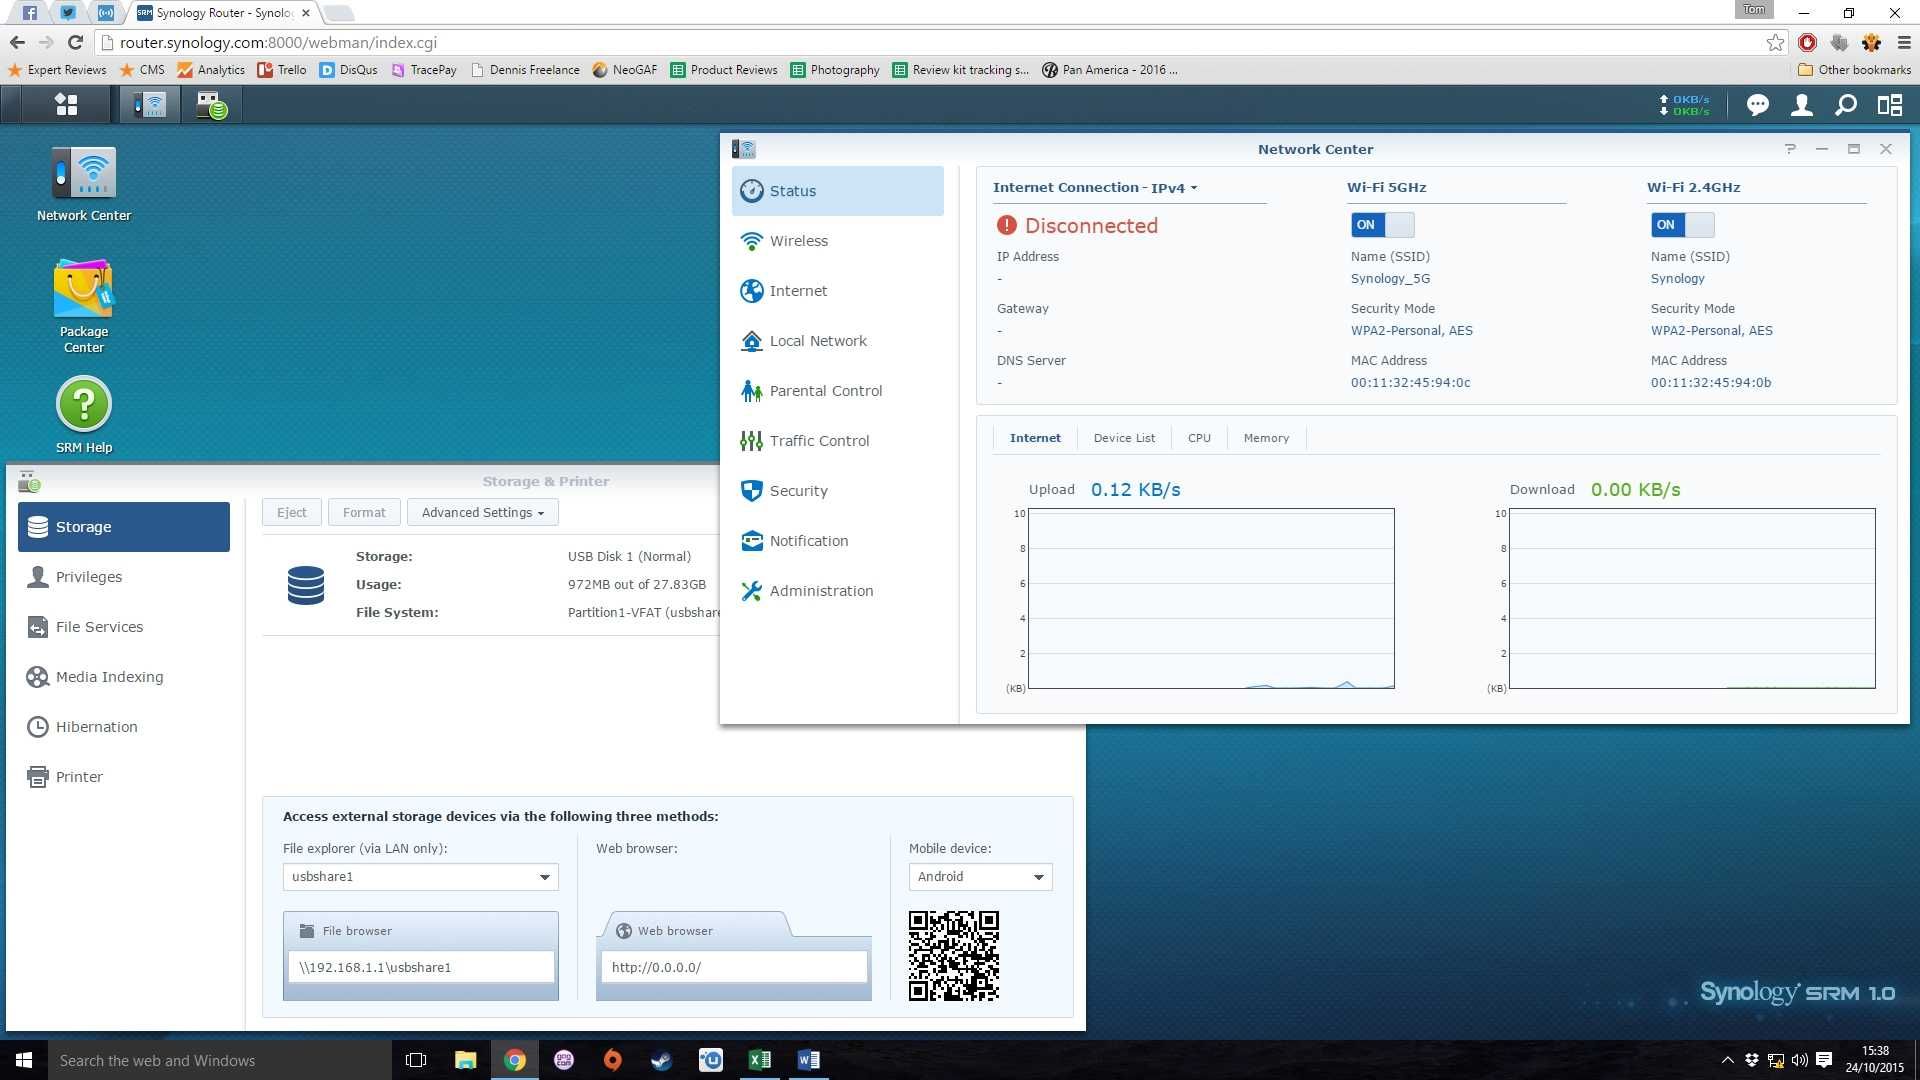Select Local Network in Network Center sidebar
1920x1080 pixels.
tap(837, 341)
